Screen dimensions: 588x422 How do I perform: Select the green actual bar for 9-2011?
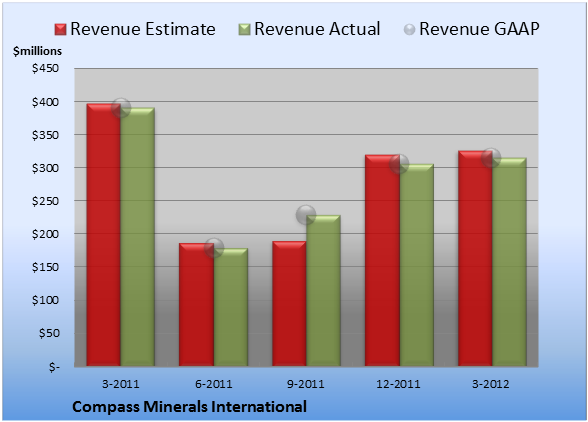click(x=323, y=290)
